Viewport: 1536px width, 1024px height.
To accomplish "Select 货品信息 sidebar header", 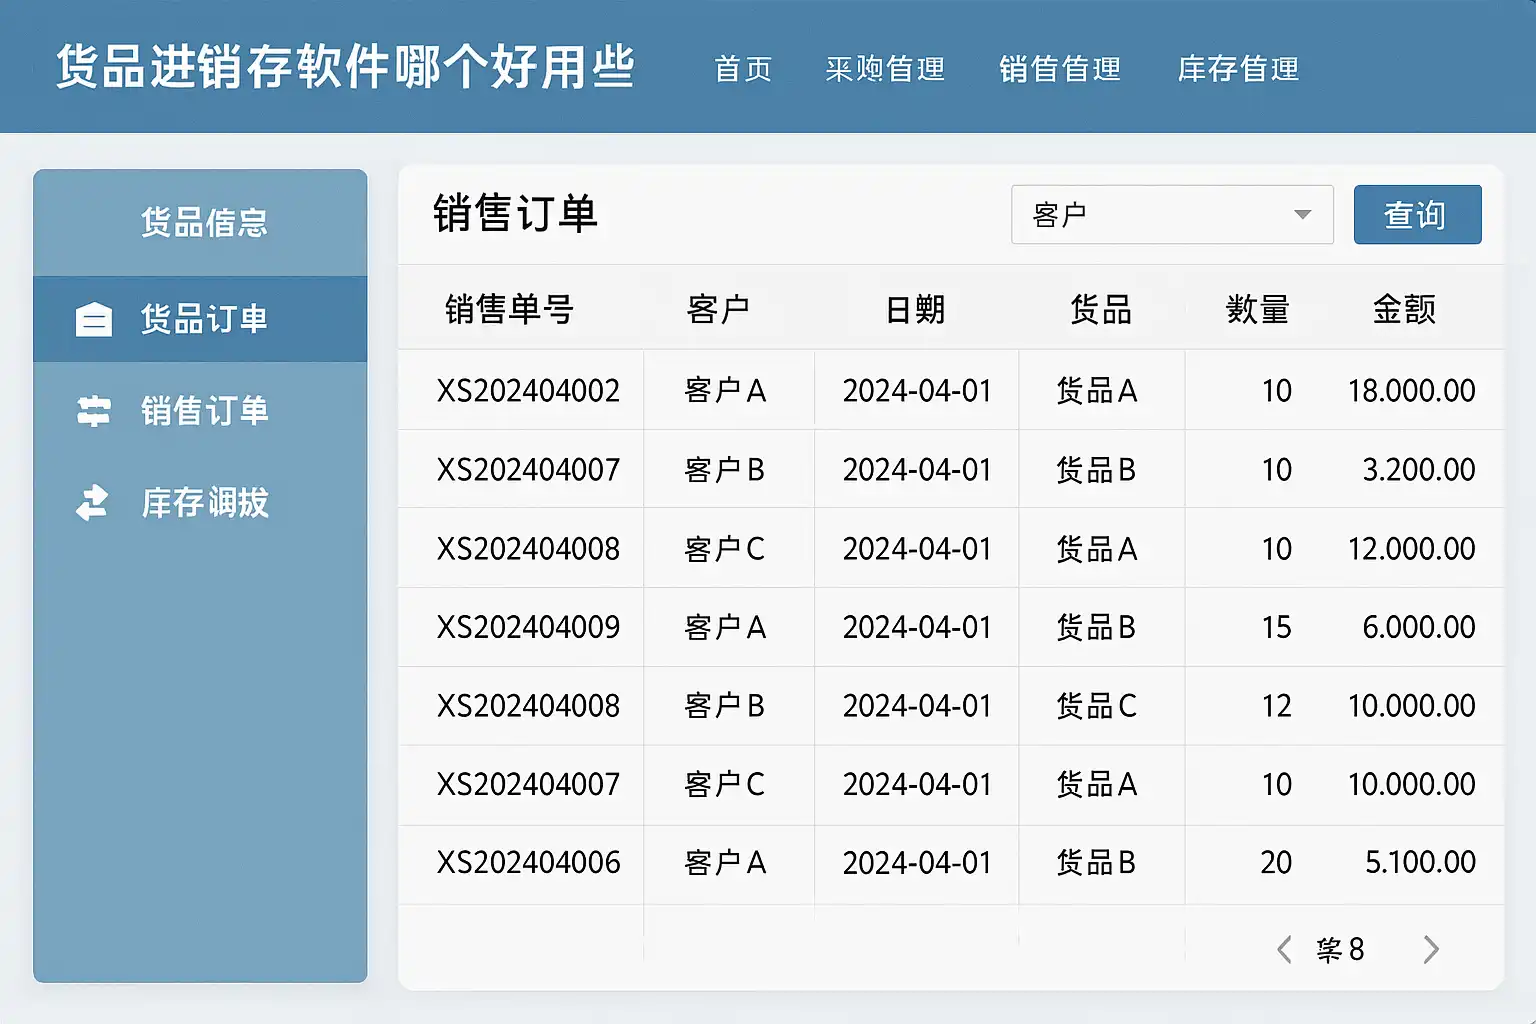I will [x=204, y=222].
